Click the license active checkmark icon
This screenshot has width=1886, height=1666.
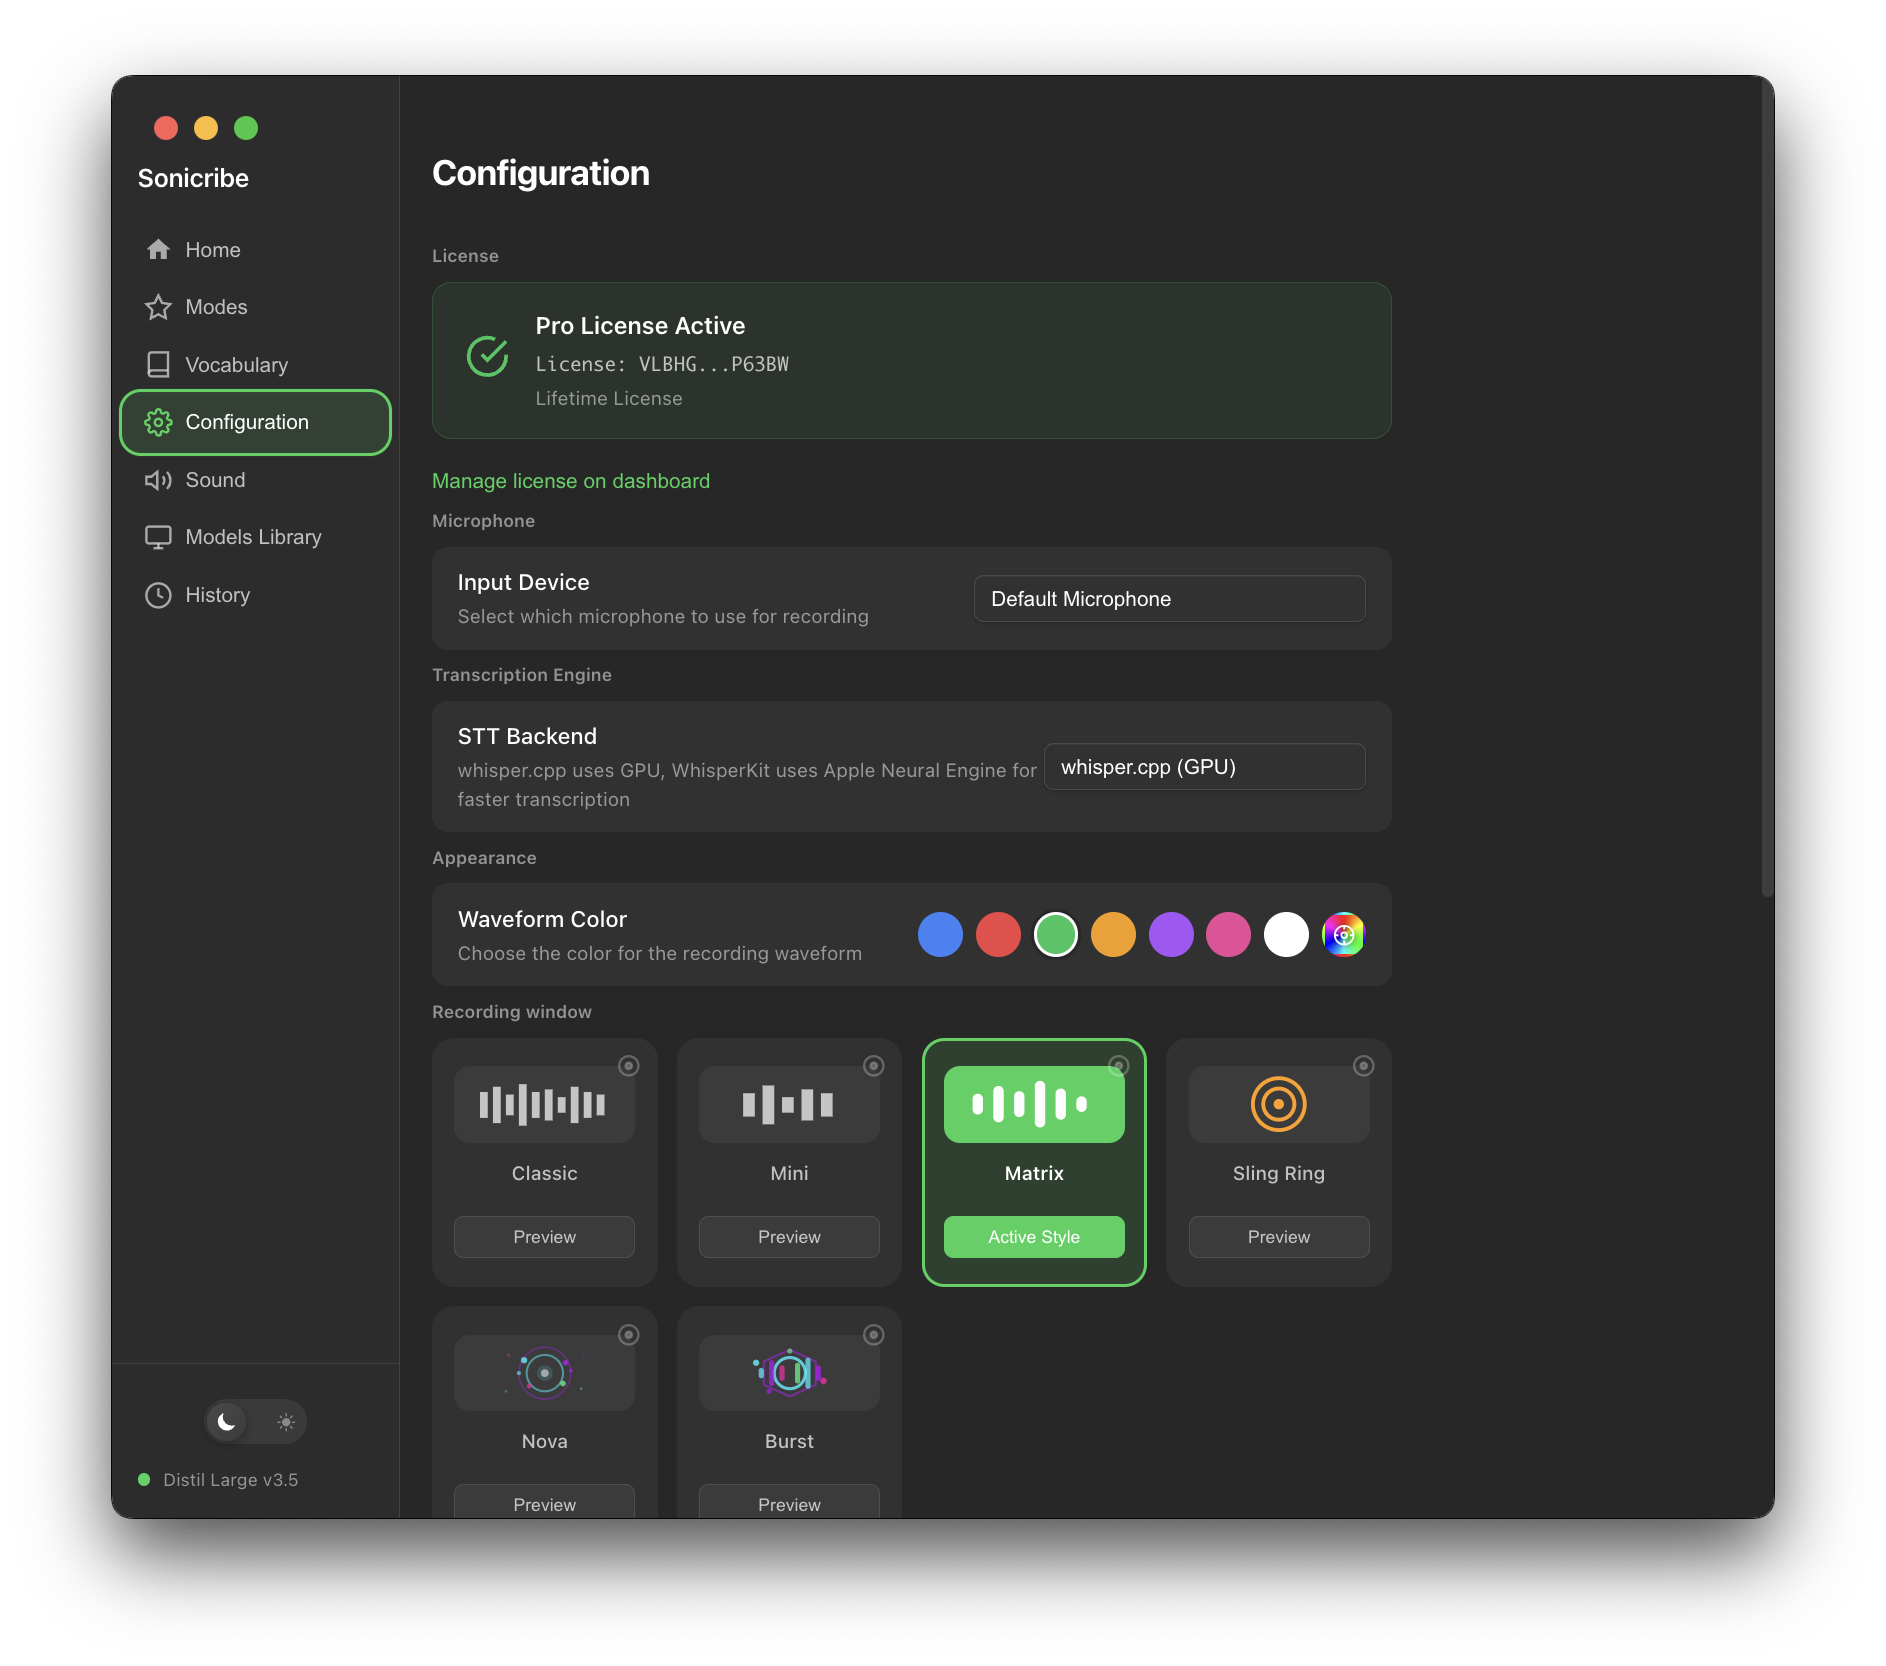point(488,356)
